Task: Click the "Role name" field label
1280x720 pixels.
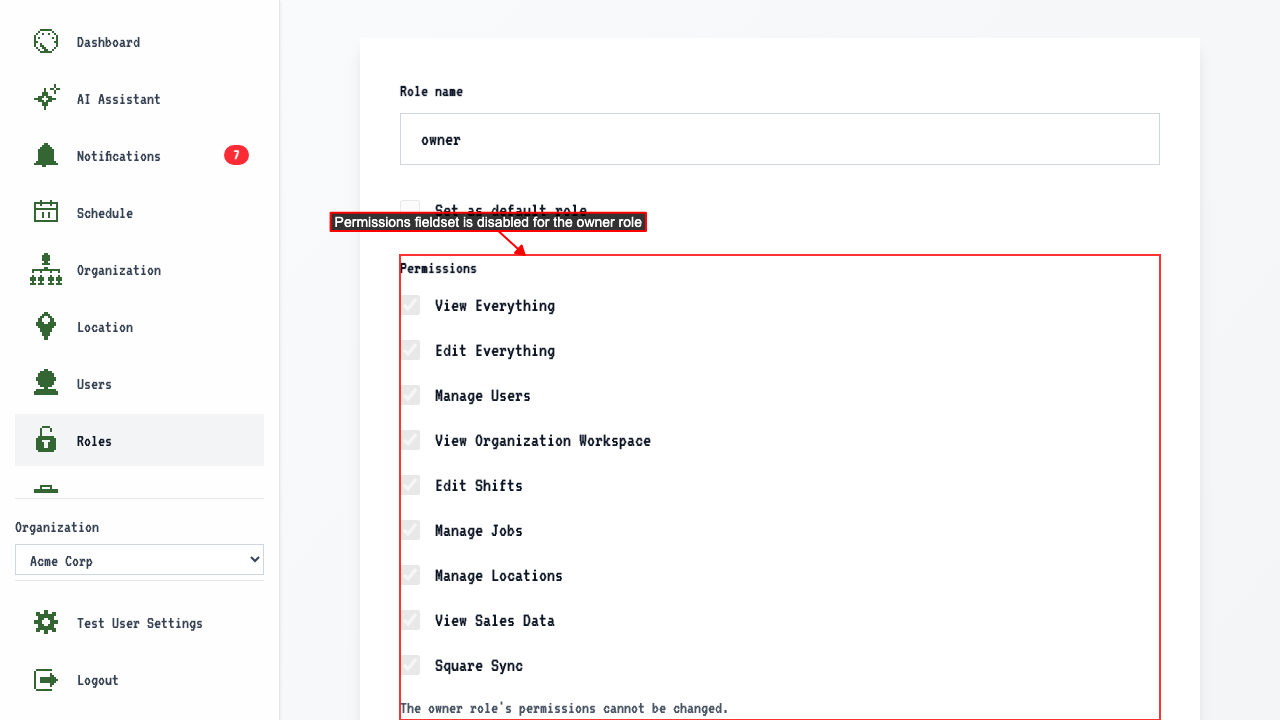Action: point(431,91)
